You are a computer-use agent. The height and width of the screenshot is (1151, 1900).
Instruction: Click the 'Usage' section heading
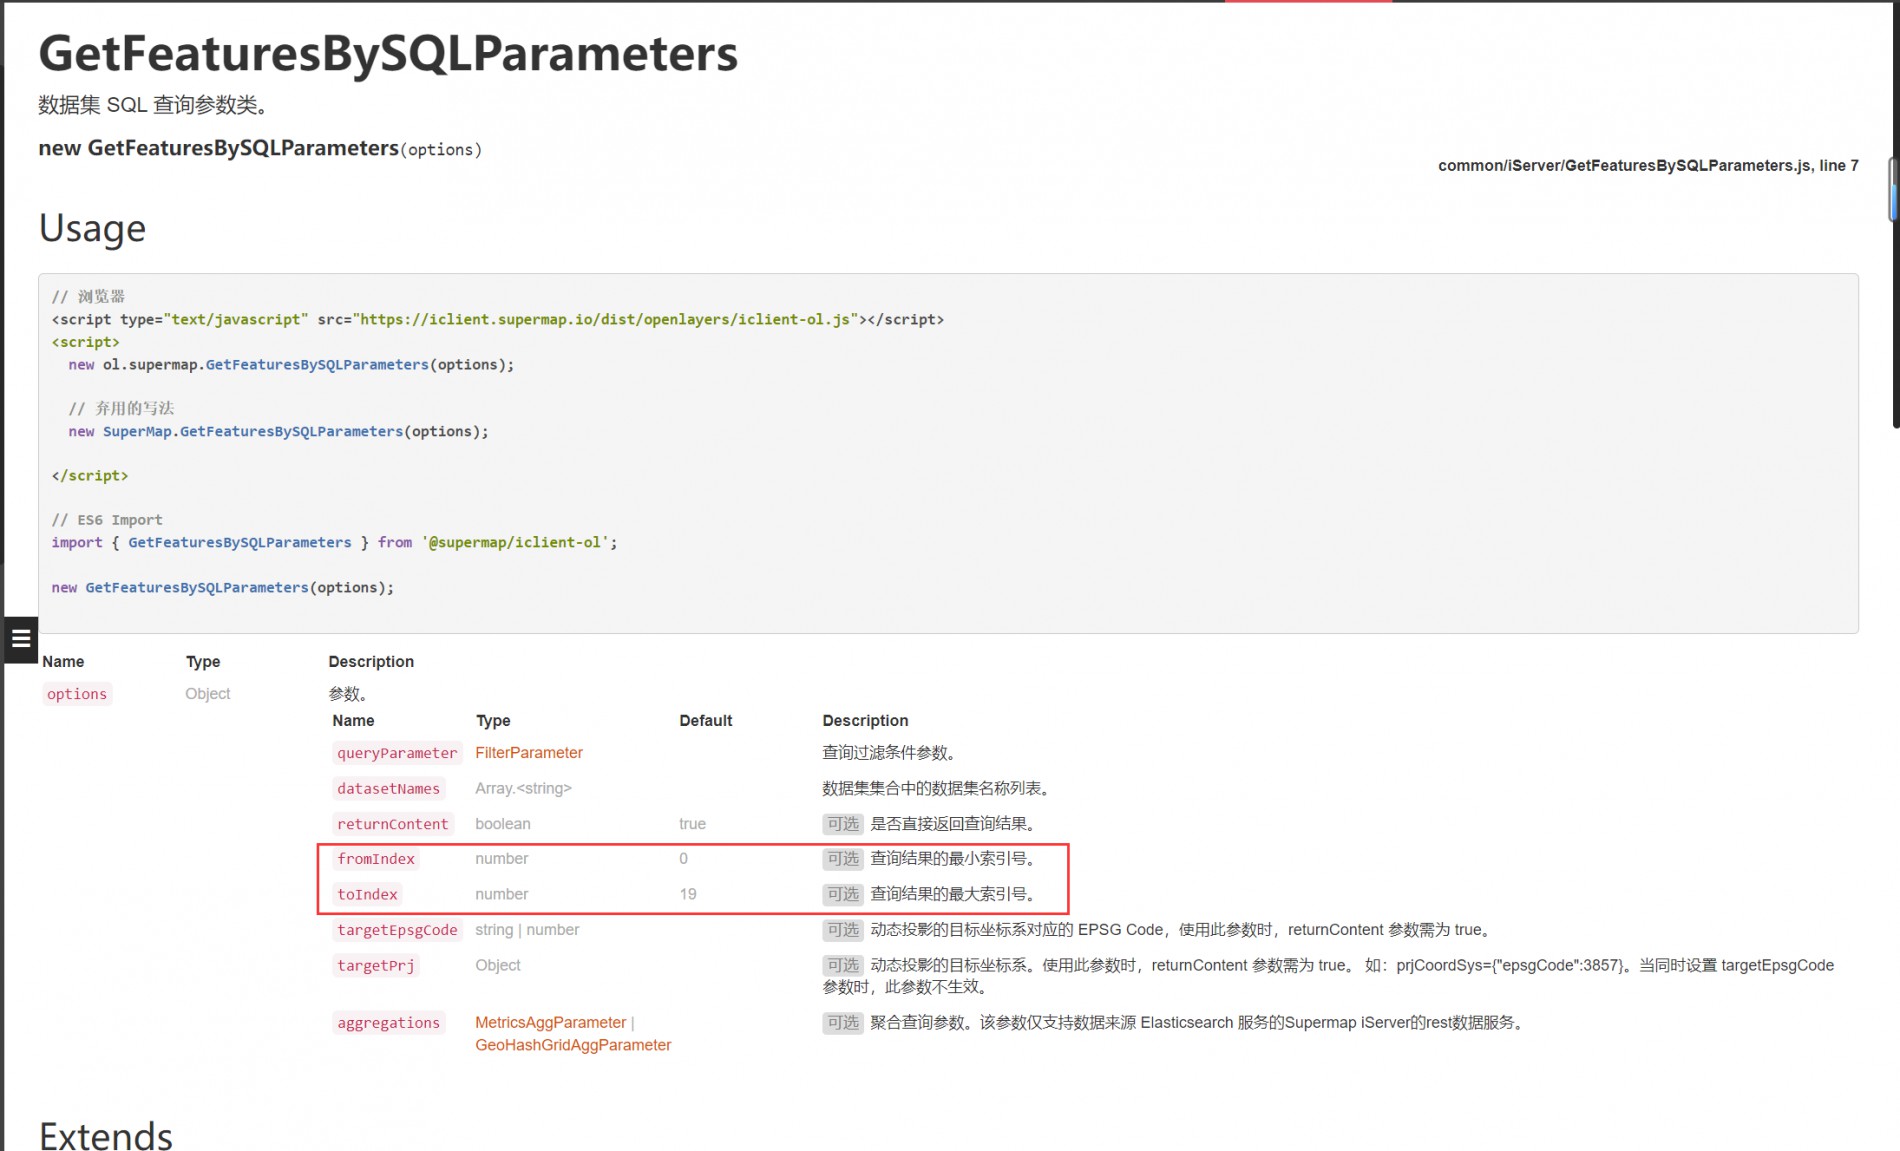pos(92,229)
